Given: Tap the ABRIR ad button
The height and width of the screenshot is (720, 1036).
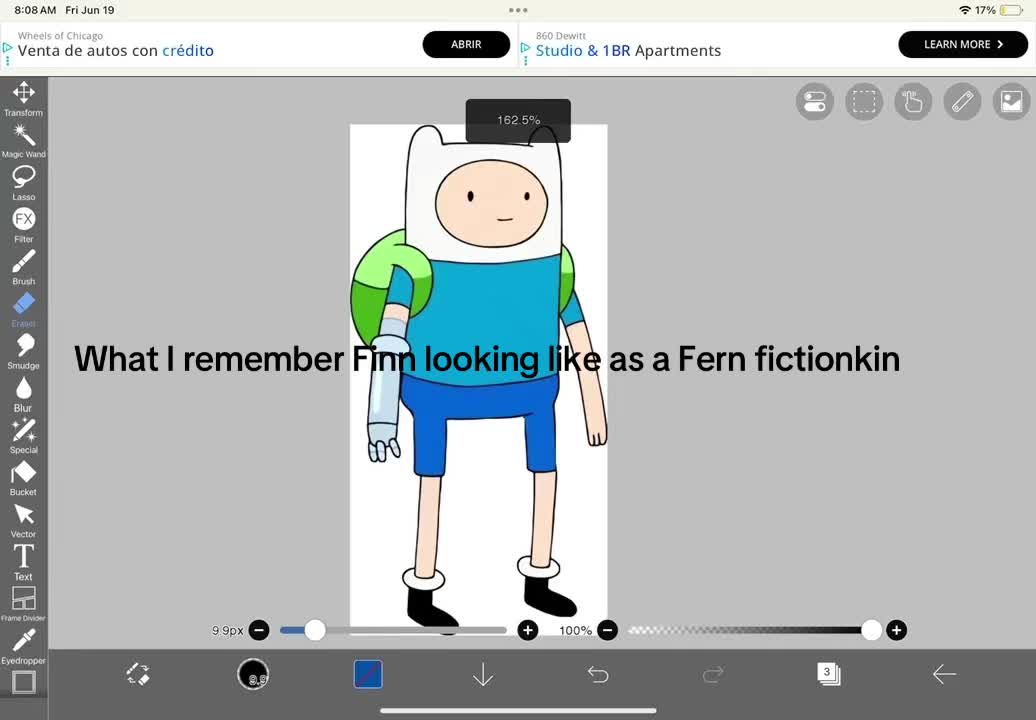Looking at the screenshot, I should pos(466,44).
